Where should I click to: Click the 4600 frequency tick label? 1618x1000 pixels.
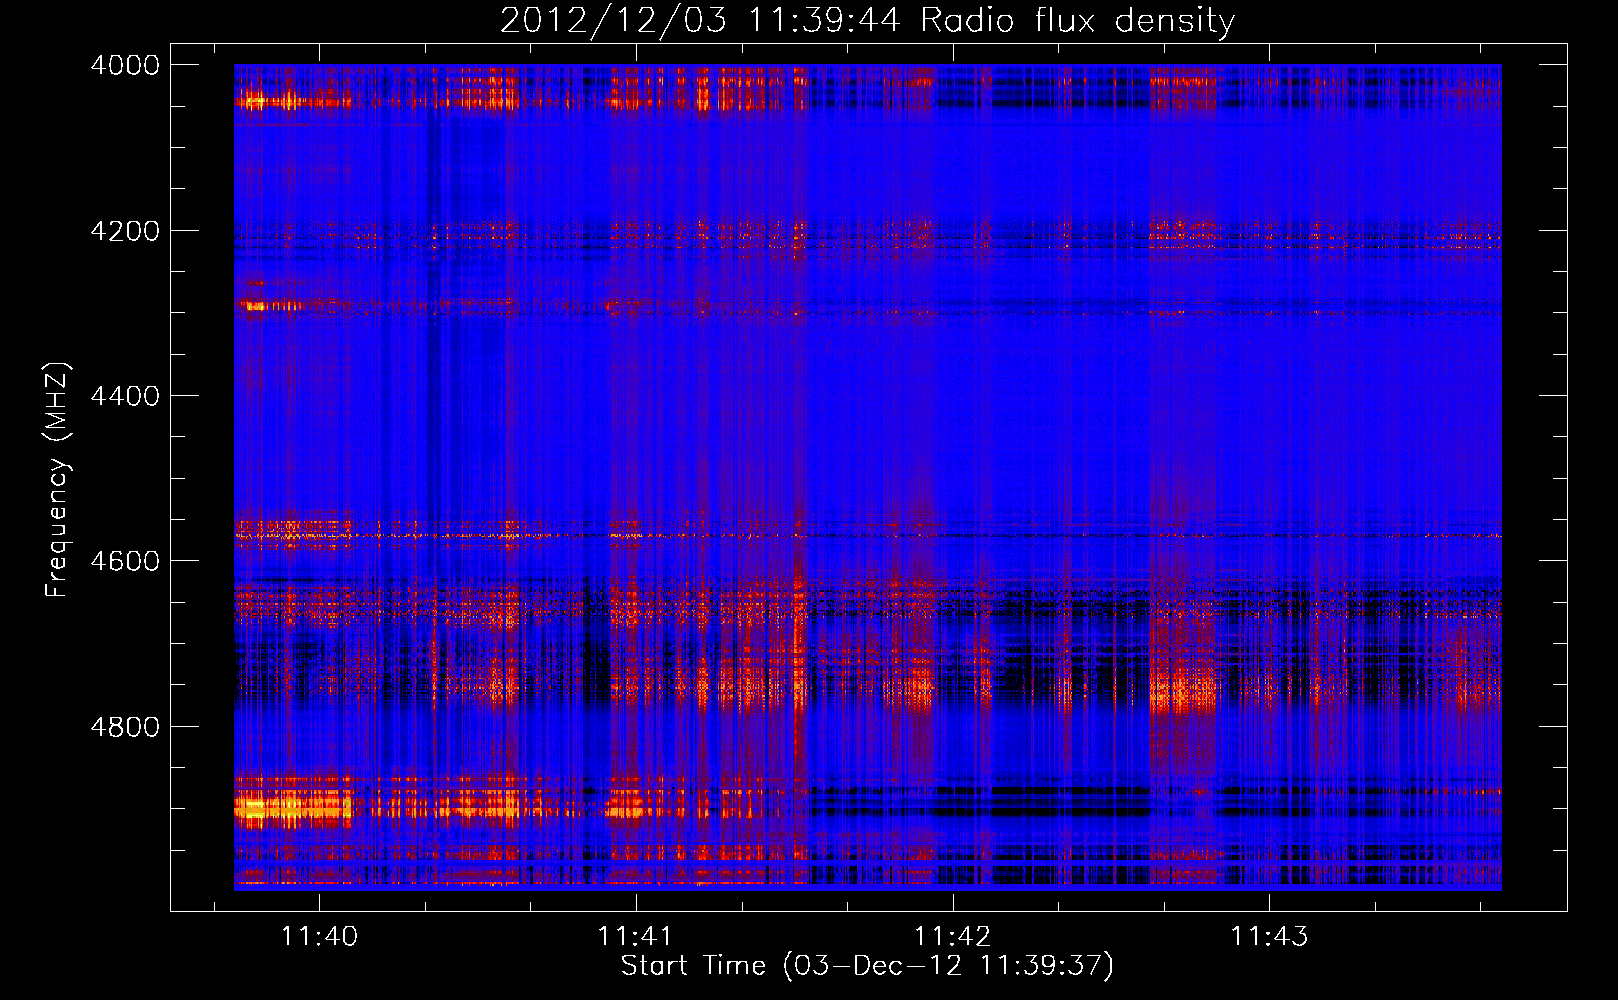click(125, 561)
